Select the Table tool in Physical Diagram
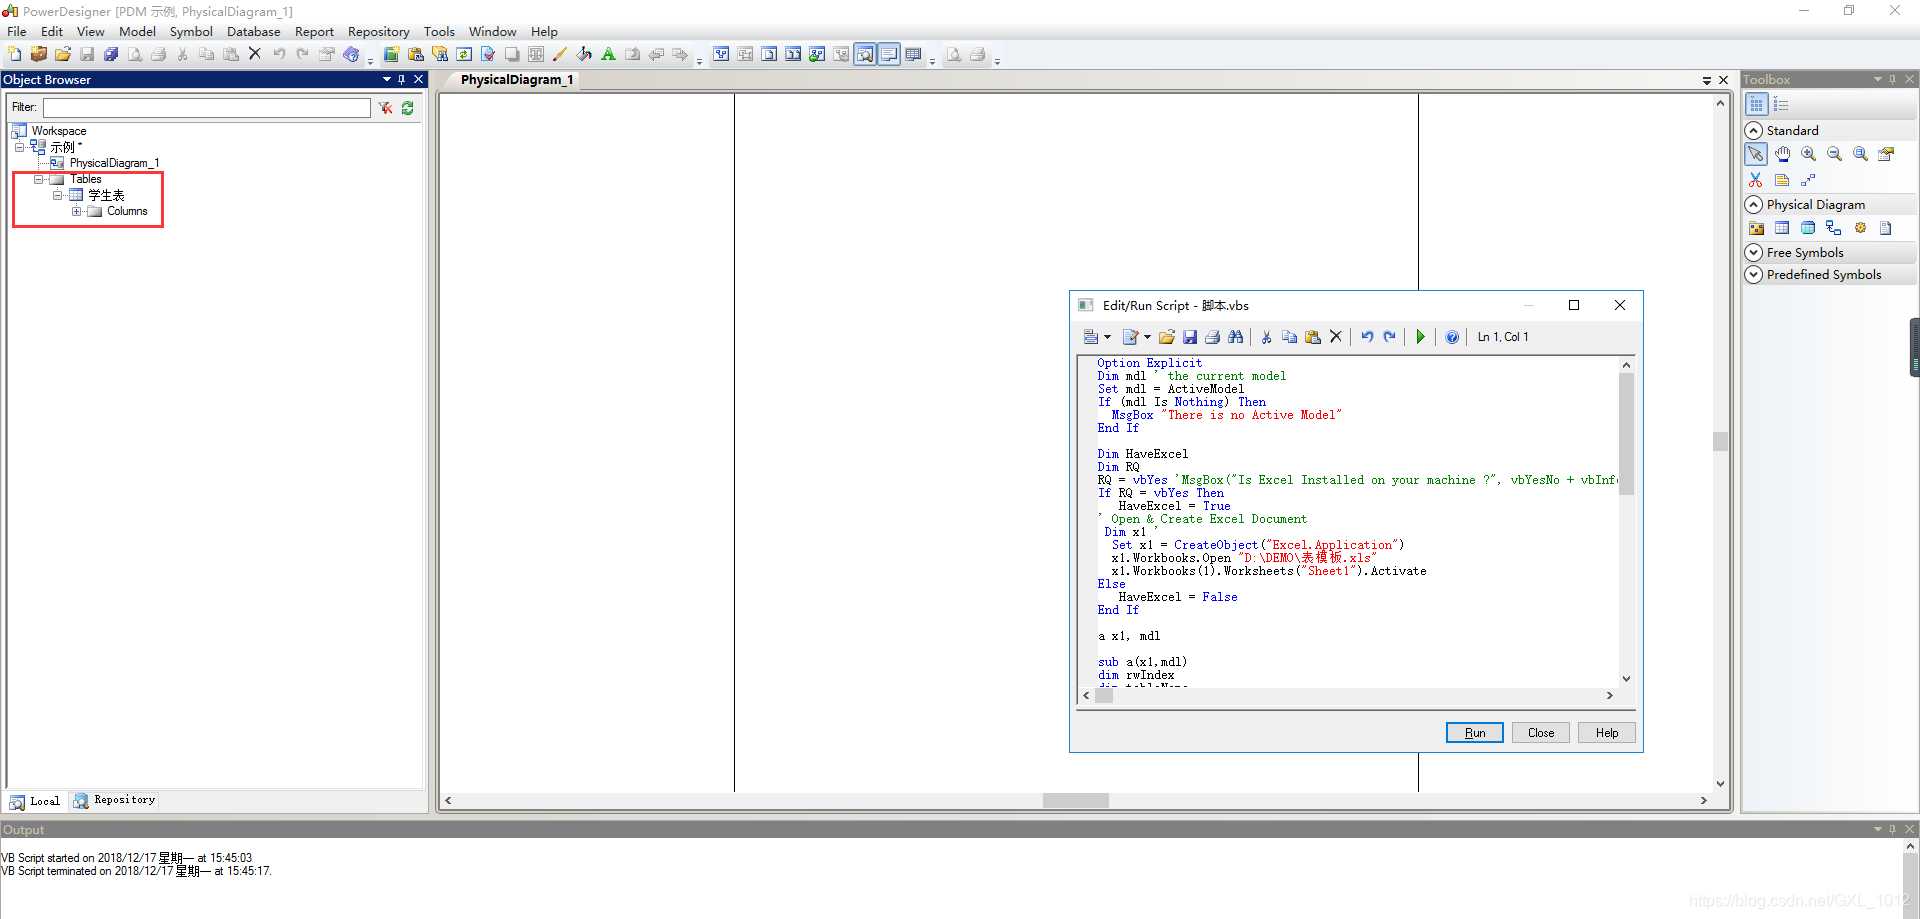This screenshot has width=1920, height=919. (x=1782, y=228)
